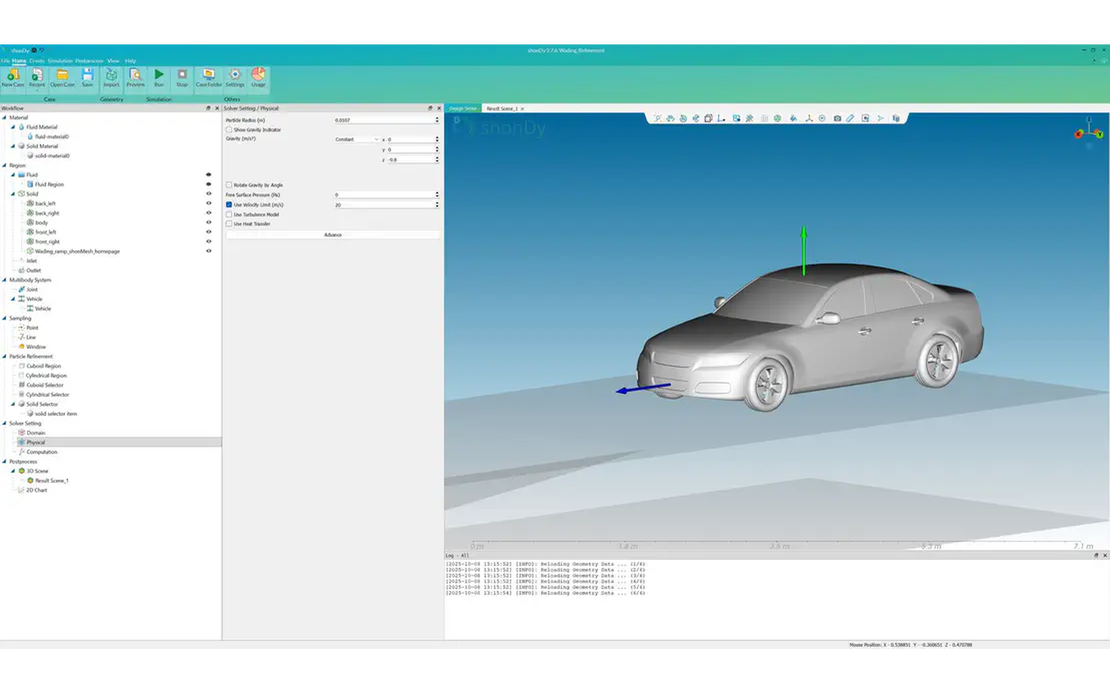Open the Help menu
Image resolution: width=1110 pixels, height=694 pixels.
click(x=130, y=61)
